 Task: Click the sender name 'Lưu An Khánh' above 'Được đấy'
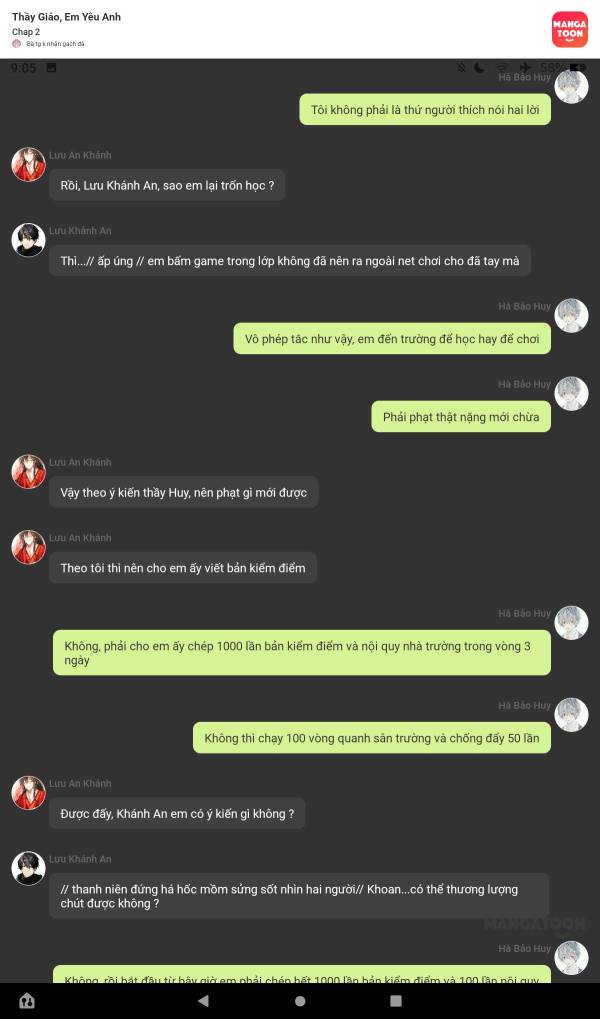pyautogui.click(x=81, y=783)
